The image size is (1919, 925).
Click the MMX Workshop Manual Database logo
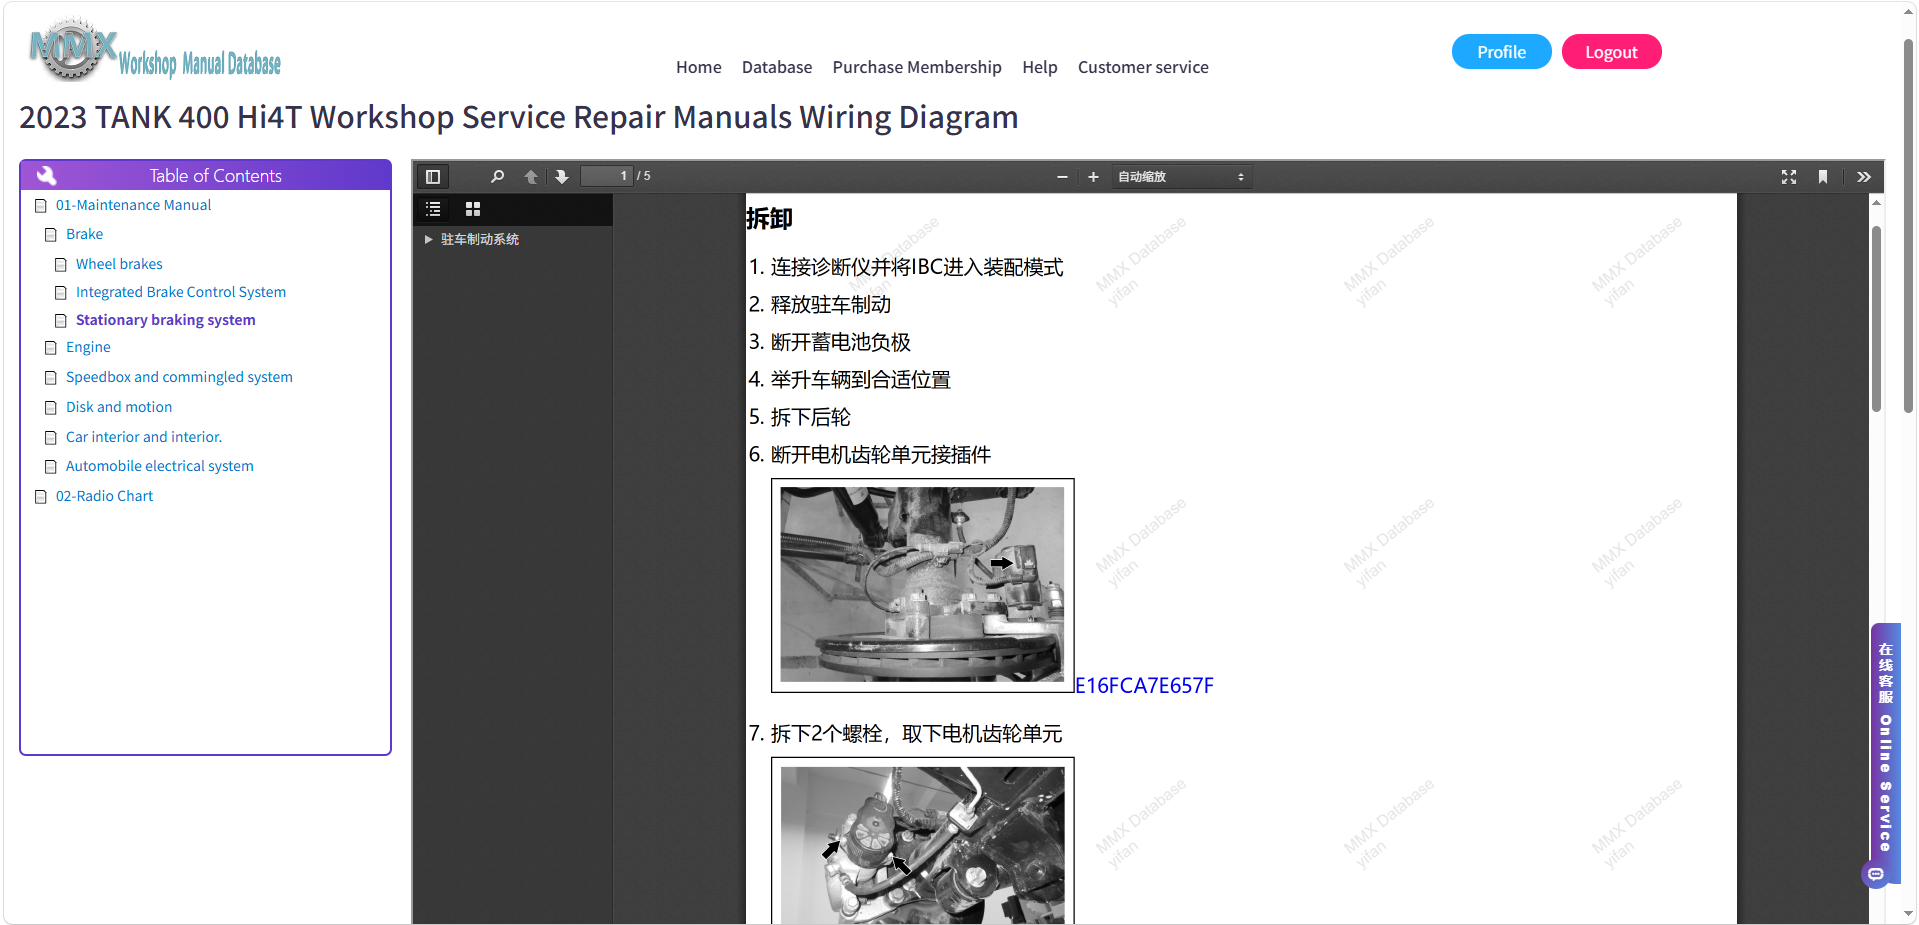pyautogui.click(x=155, y=50)
